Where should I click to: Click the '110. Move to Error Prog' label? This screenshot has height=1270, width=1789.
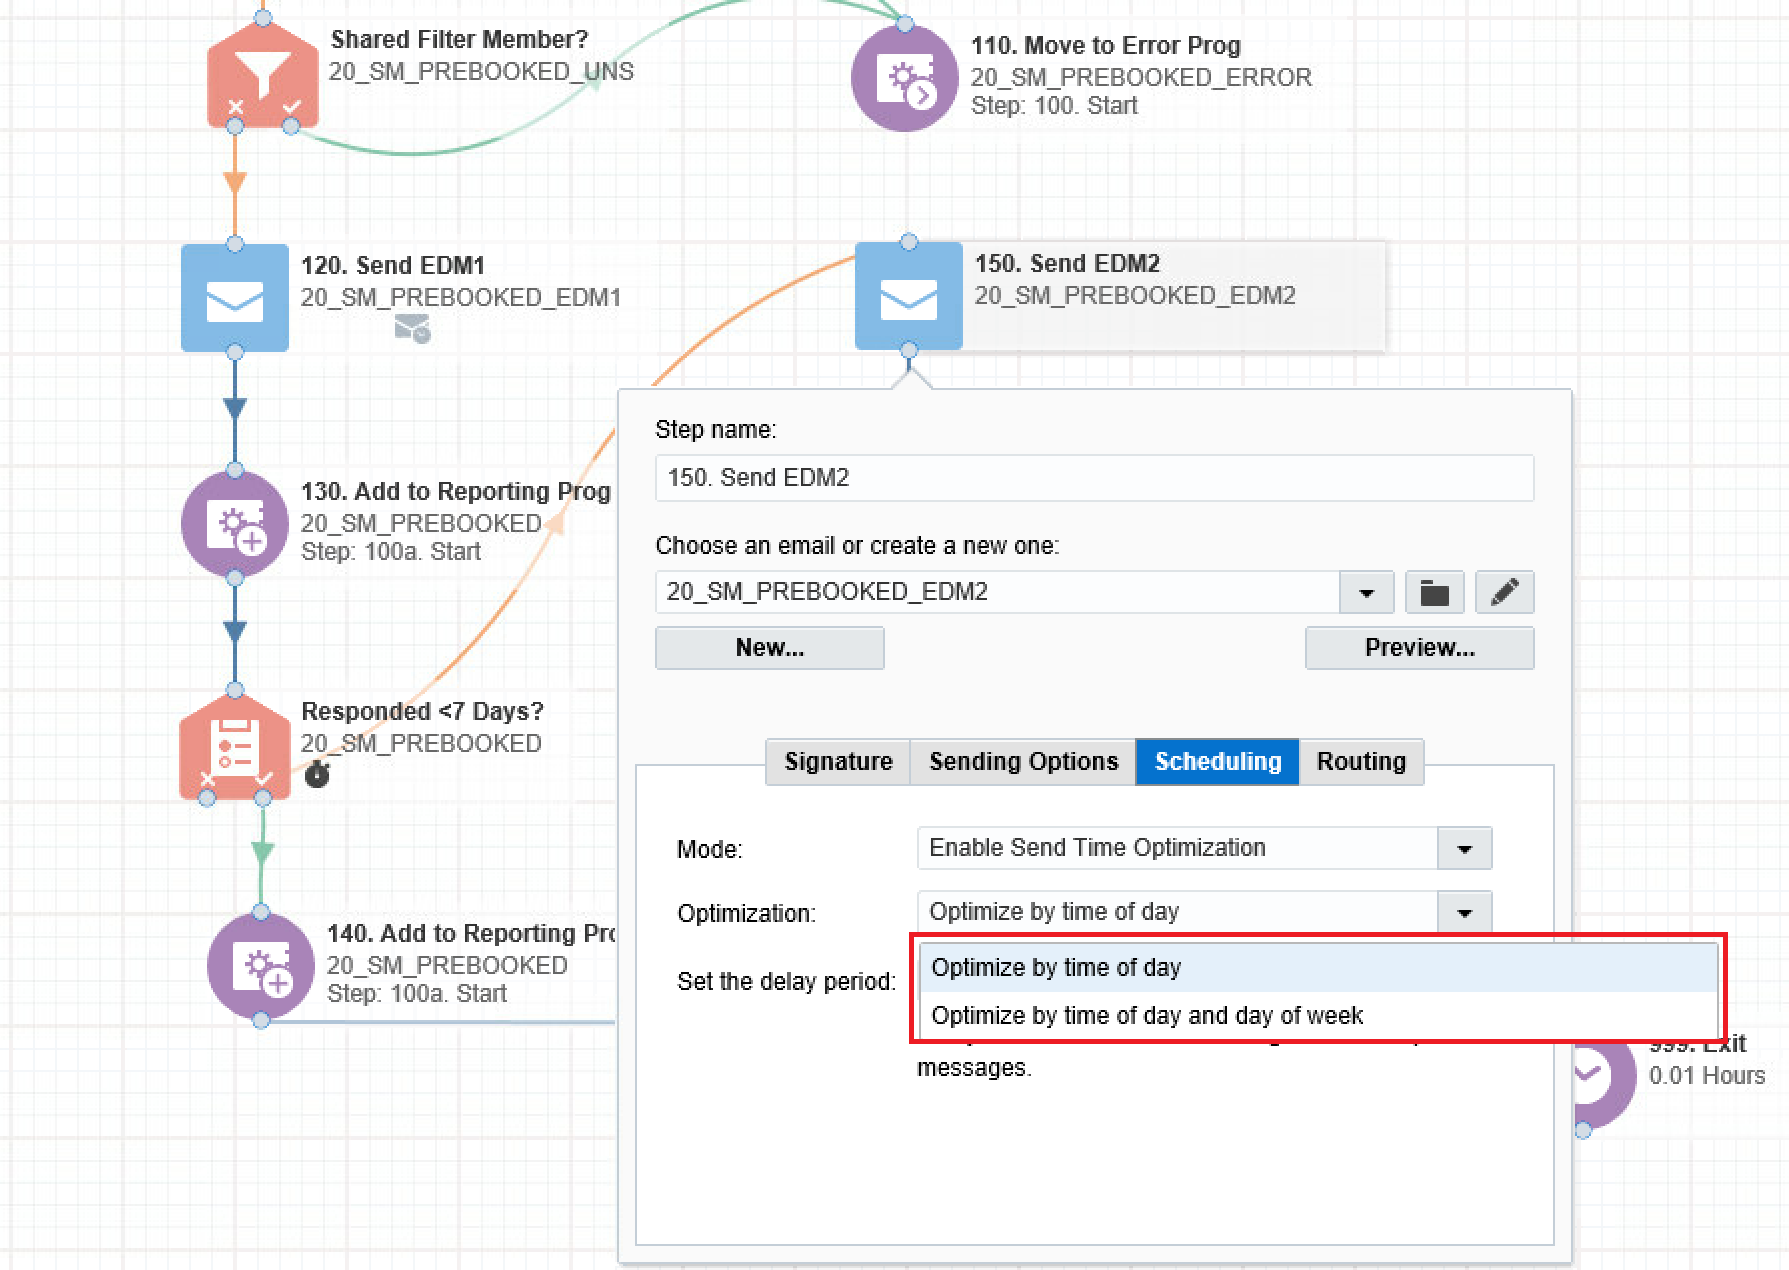pos(1106,45)
